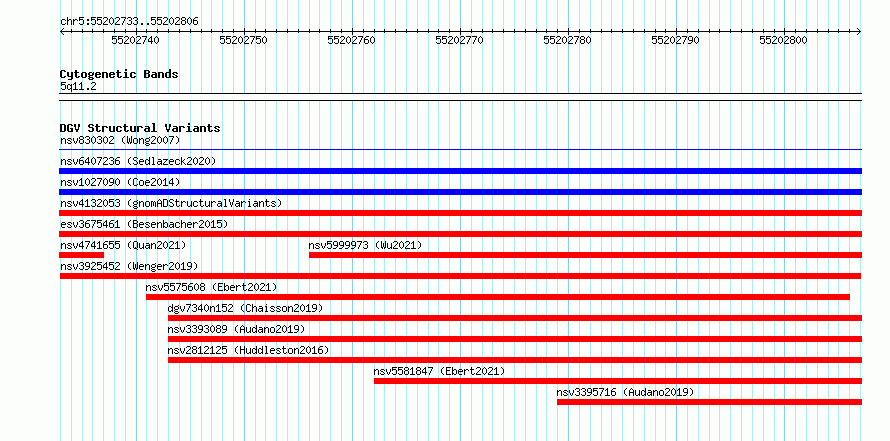Click the red bar for nsv3395716

(x=710, y=402)
